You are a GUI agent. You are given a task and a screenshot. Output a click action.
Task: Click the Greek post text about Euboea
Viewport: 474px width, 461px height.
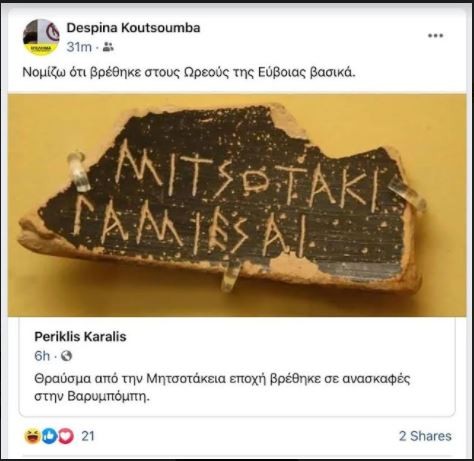click(189, 72)
